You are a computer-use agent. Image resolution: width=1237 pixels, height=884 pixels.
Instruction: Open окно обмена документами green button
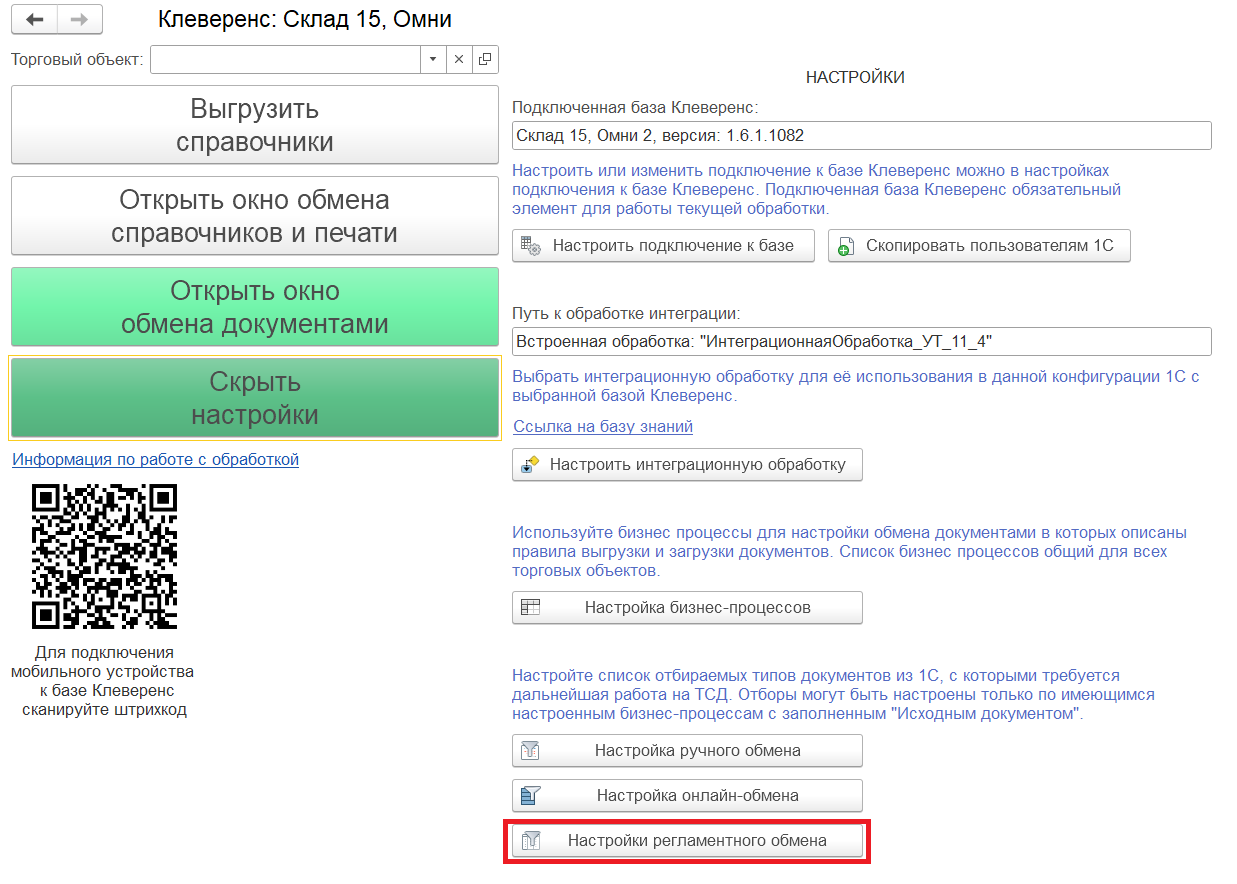click(x=254, y=307)
